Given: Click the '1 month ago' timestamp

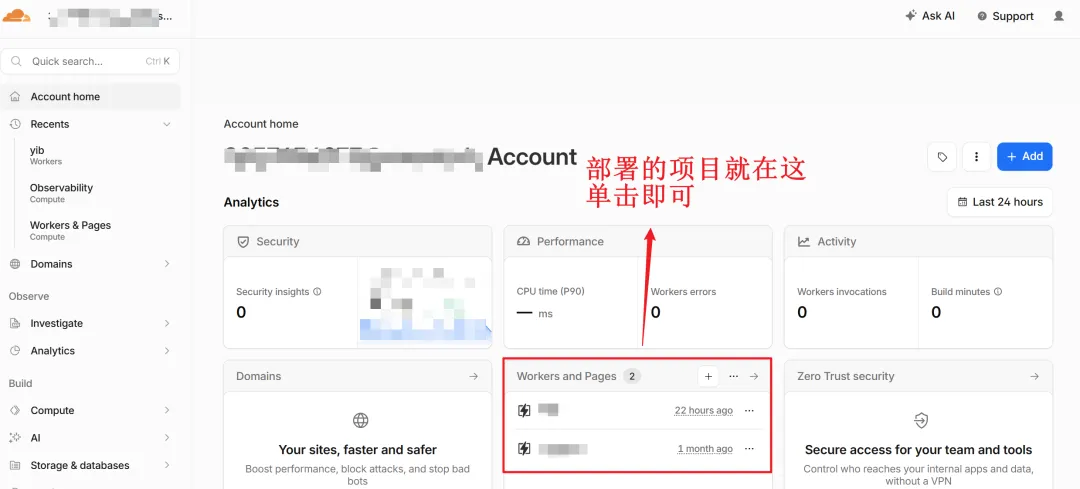Looking at the screenshot, I should point(705,449).
